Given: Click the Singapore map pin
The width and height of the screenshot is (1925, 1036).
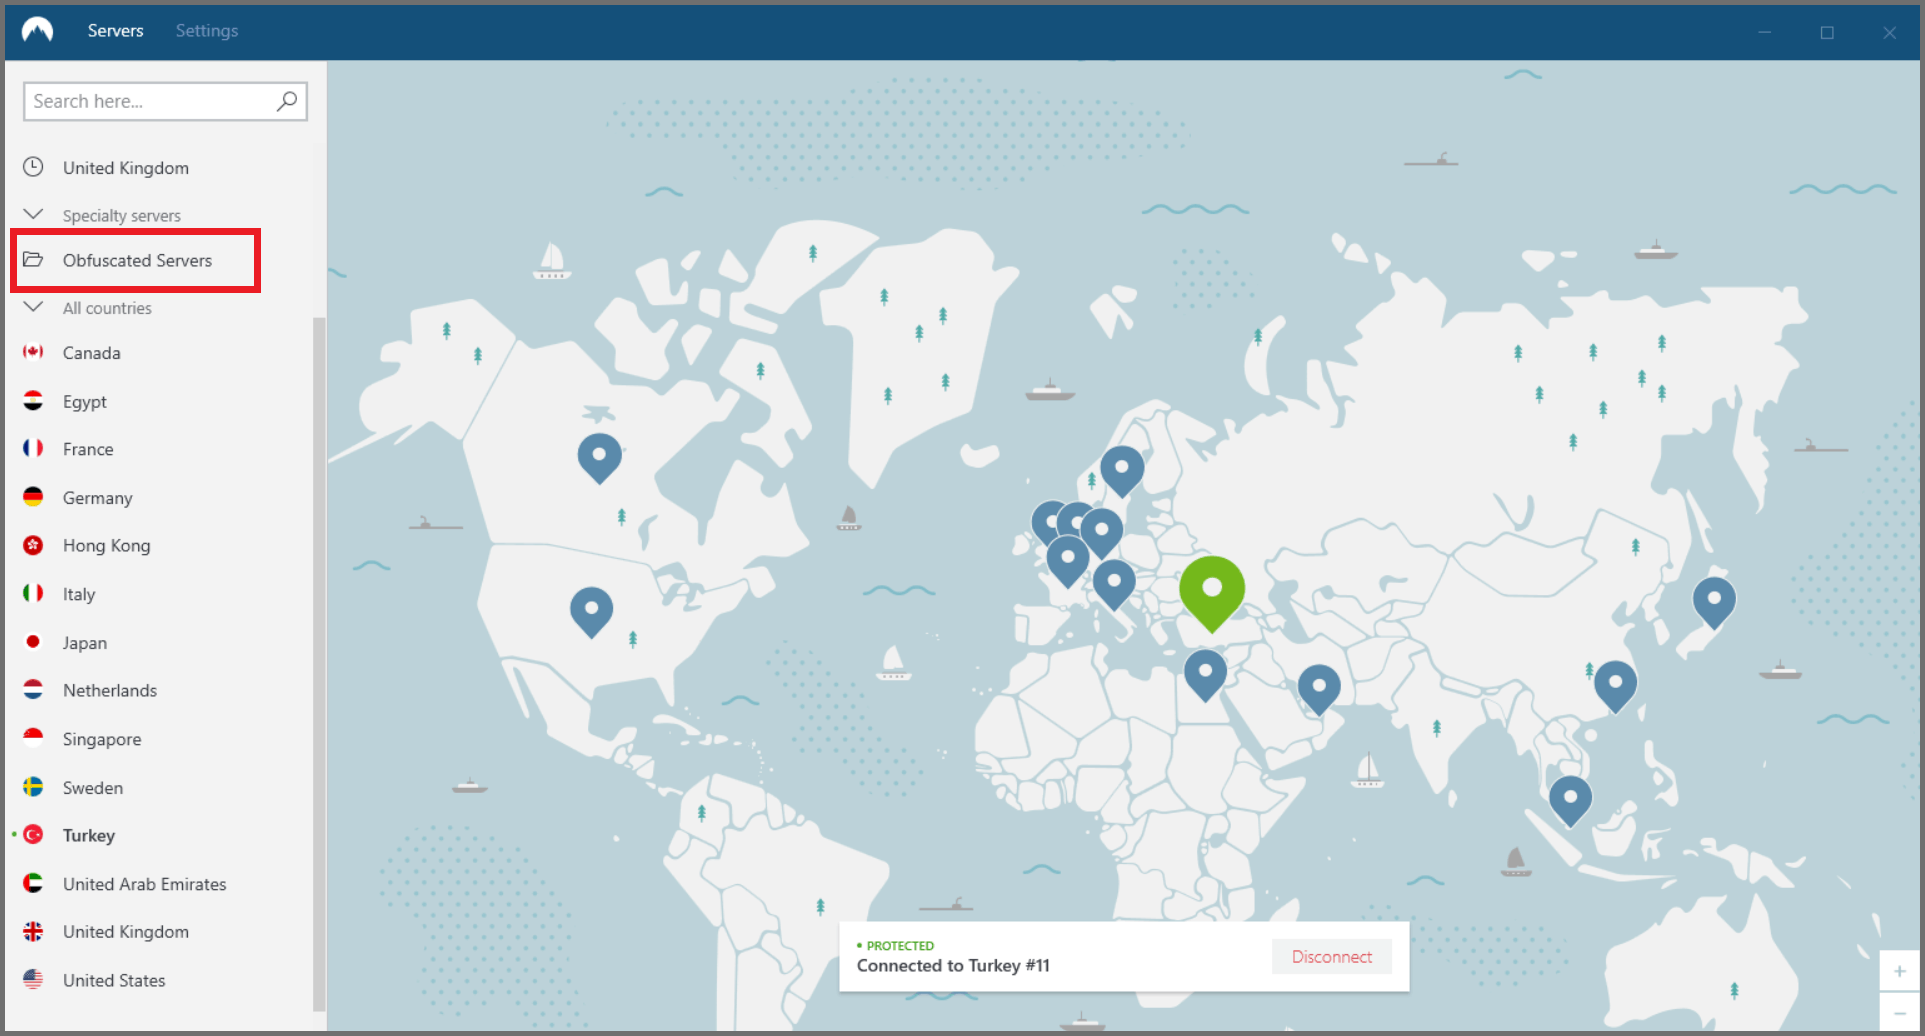Looking at the screenshot, I should pos(1570,801).
